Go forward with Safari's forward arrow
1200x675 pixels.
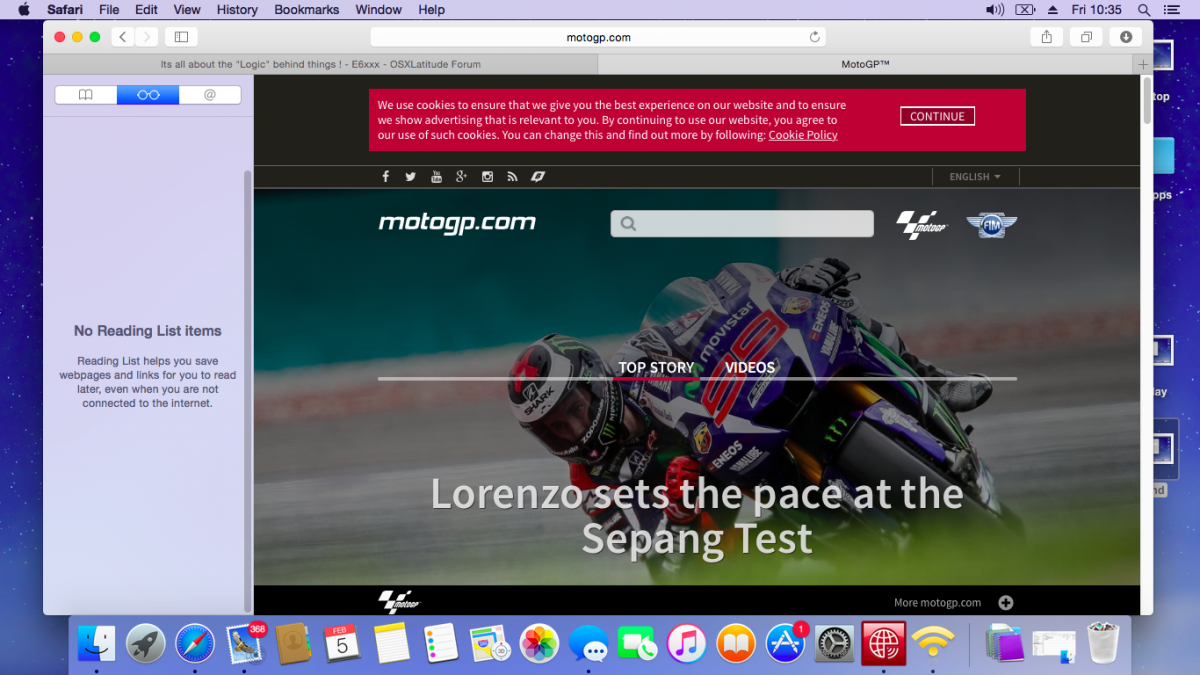tap(147, 37)
